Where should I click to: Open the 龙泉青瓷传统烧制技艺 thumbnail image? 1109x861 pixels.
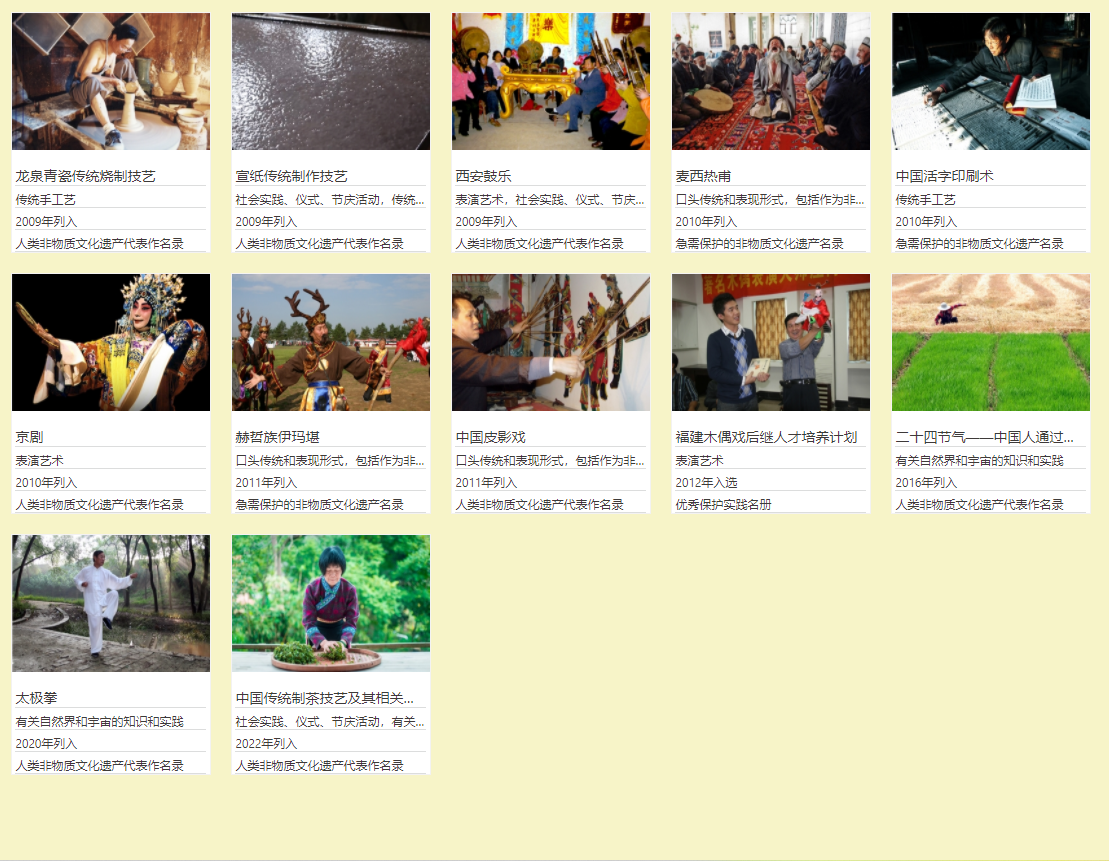point(111,81)
